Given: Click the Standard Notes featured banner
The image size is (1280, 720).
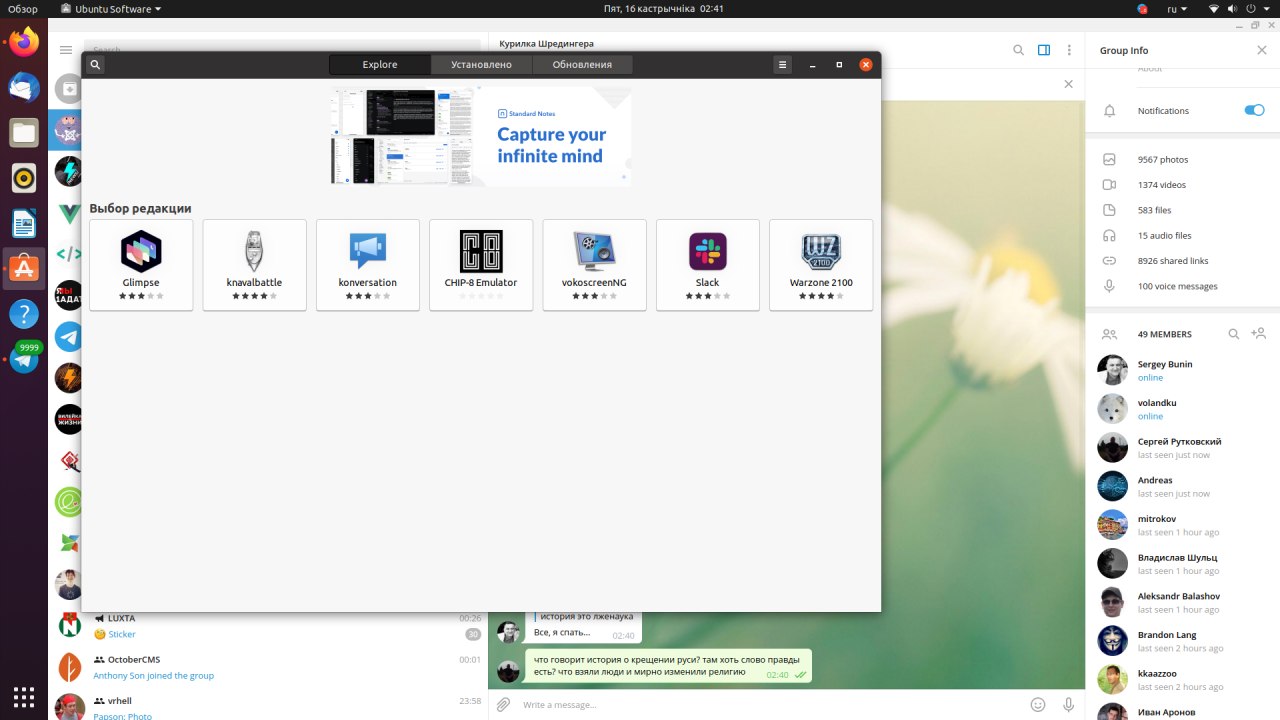Looking at the screenshot, I should pyautogui.click(x=481, y=136).
